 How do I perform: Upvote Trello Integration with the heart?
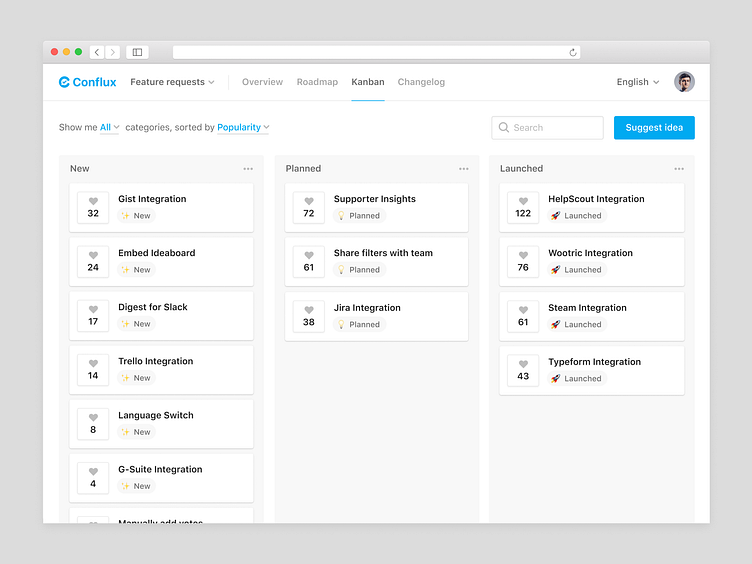tap(93, 364)
